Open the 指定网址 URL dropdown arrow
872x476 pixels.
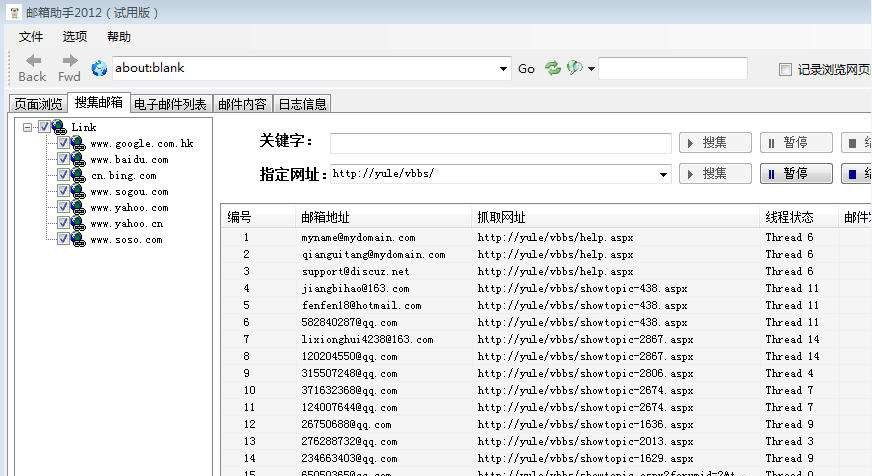coord(663,175)
